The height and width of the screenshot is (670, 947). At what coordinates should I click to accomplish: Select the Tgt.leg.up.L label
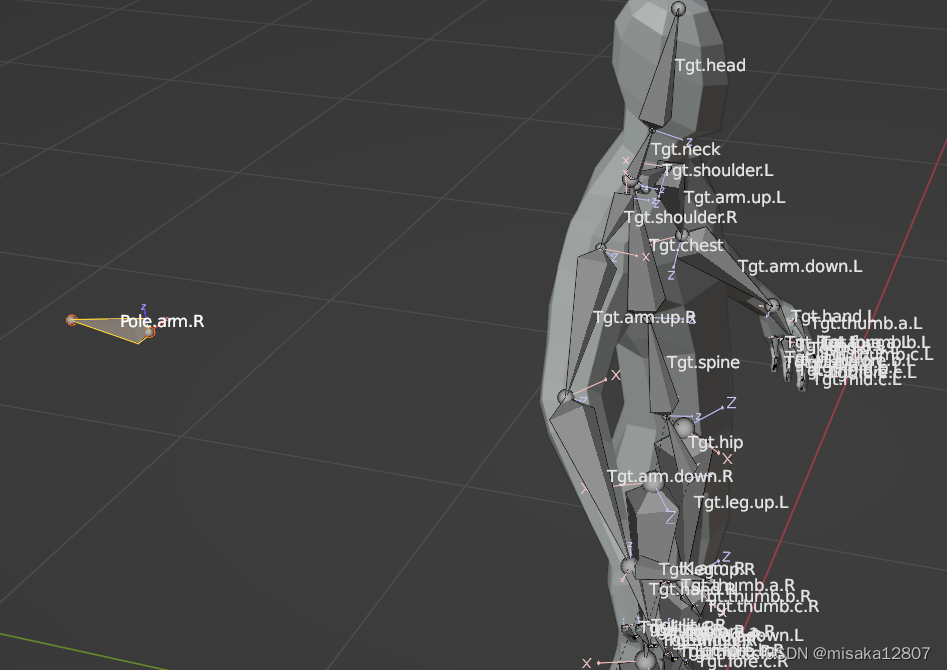pos(740,503)
